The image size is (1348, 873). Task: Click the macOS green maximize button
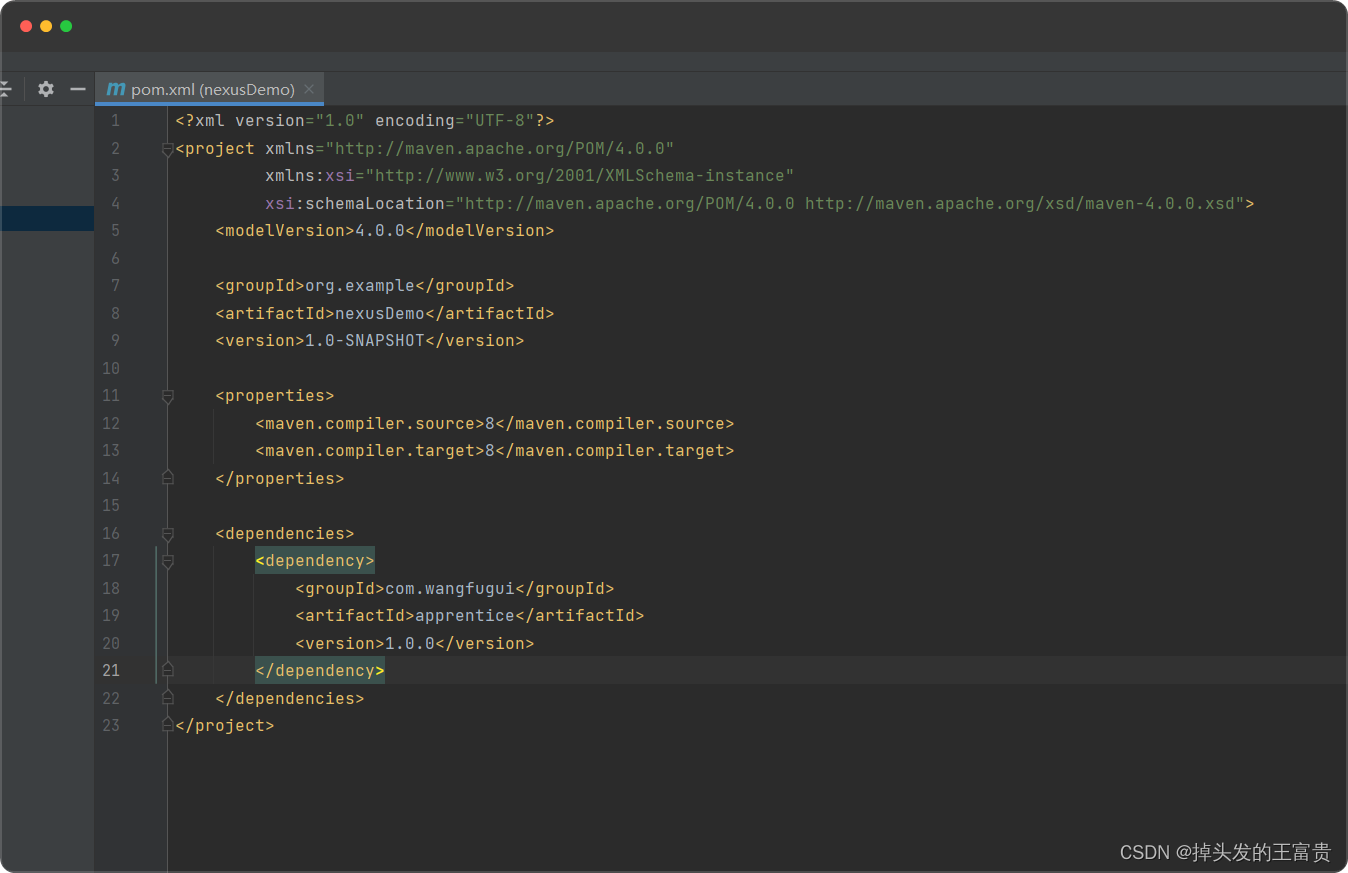pos(66,26)
